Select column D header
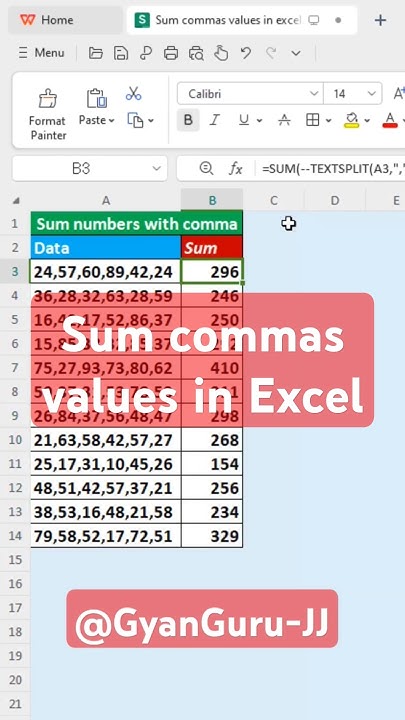The height and width of the screenshot is (720, 405). pos(335,201)
